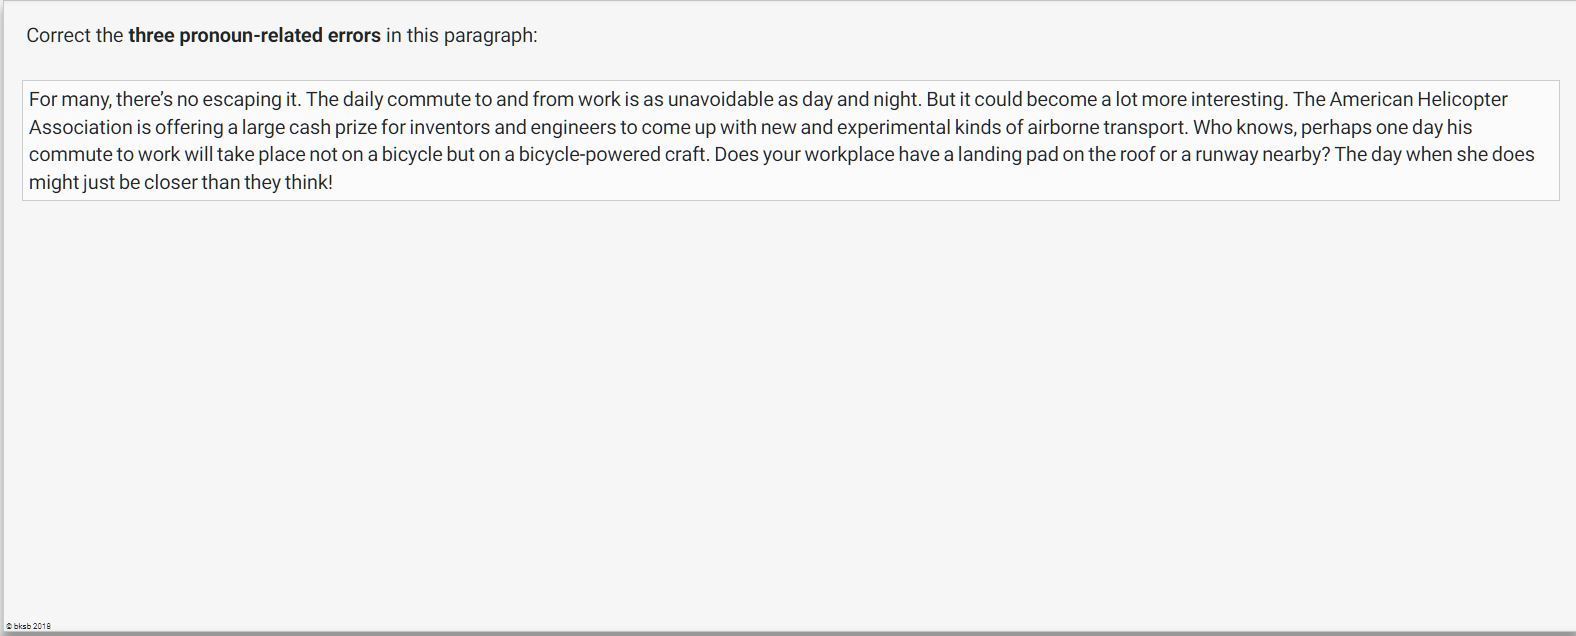Click the word "engineers" in the text box

[x=573, y=127]
